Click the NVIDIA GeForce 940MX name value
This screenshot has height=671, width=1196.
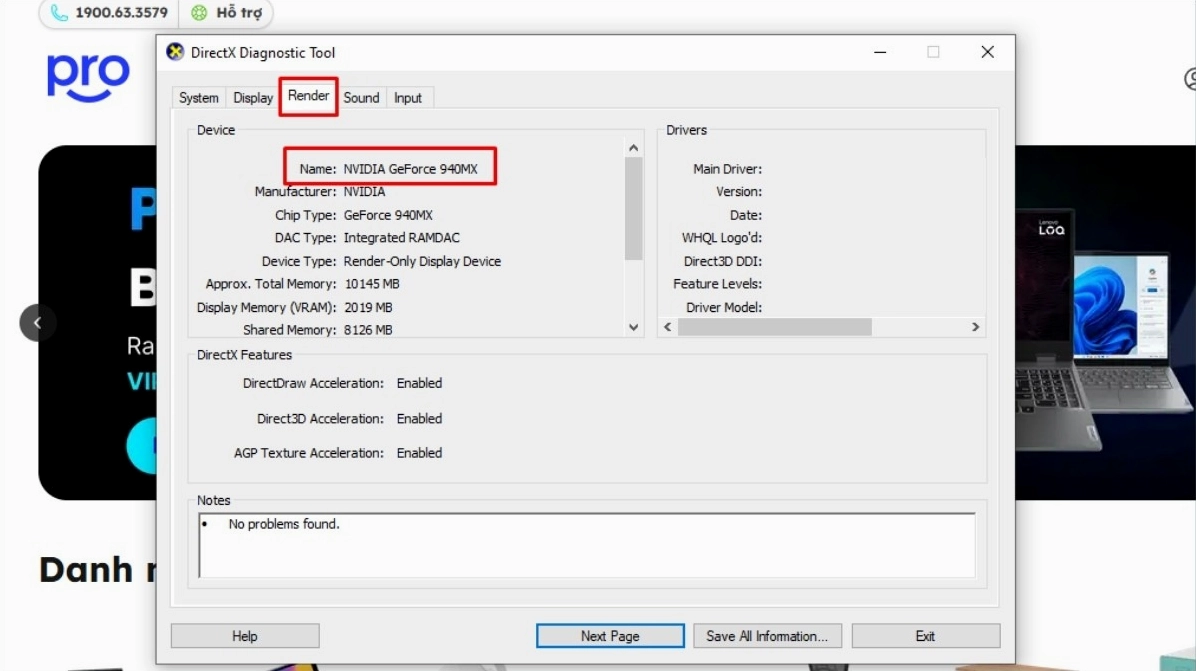pos(410,169)
